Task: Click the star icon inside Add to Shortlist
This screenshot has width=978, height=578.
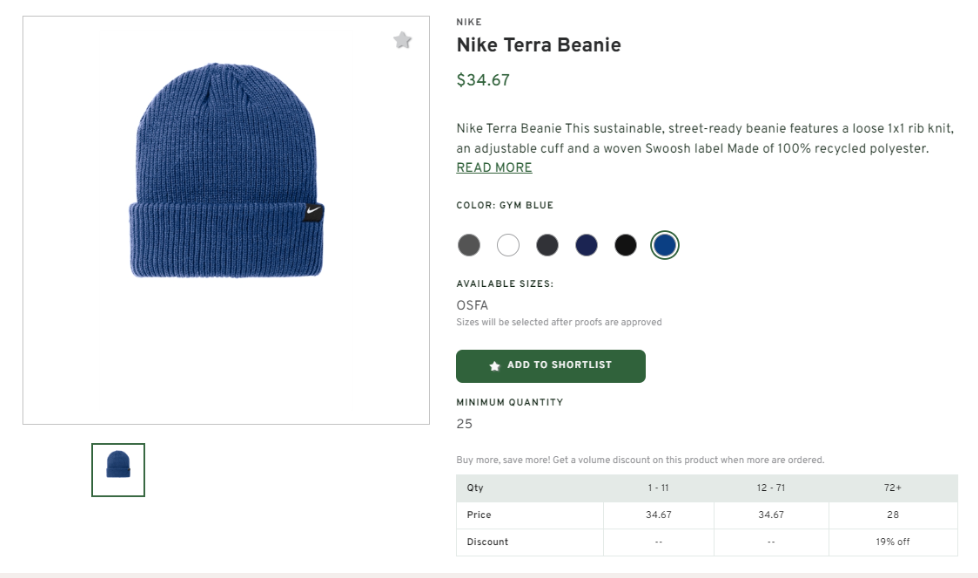Action: 494,365
